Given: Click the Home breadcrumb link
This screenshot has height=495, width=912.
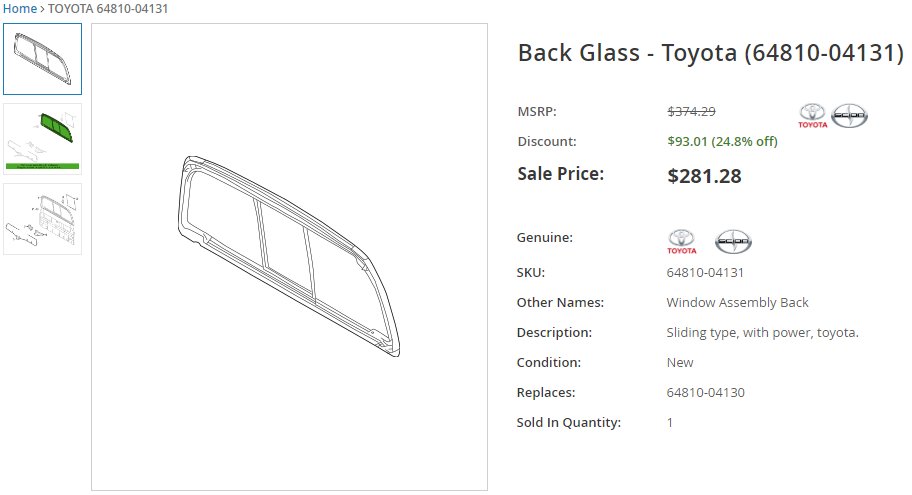Looking at the screenshot, I should pyautogui.click(x=20, y=9).
